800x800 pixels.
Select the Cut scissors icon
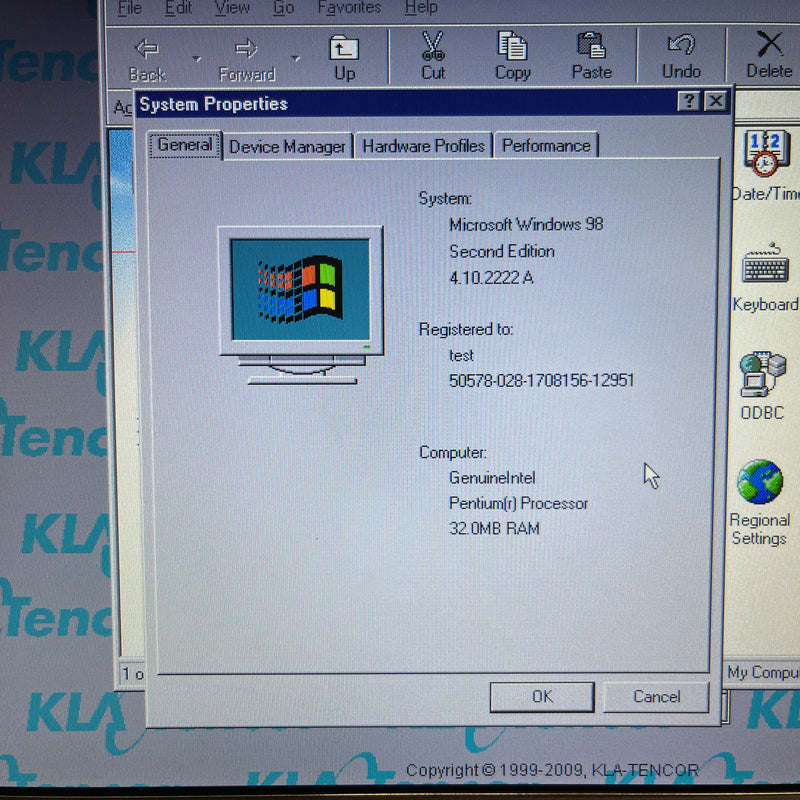433,48
